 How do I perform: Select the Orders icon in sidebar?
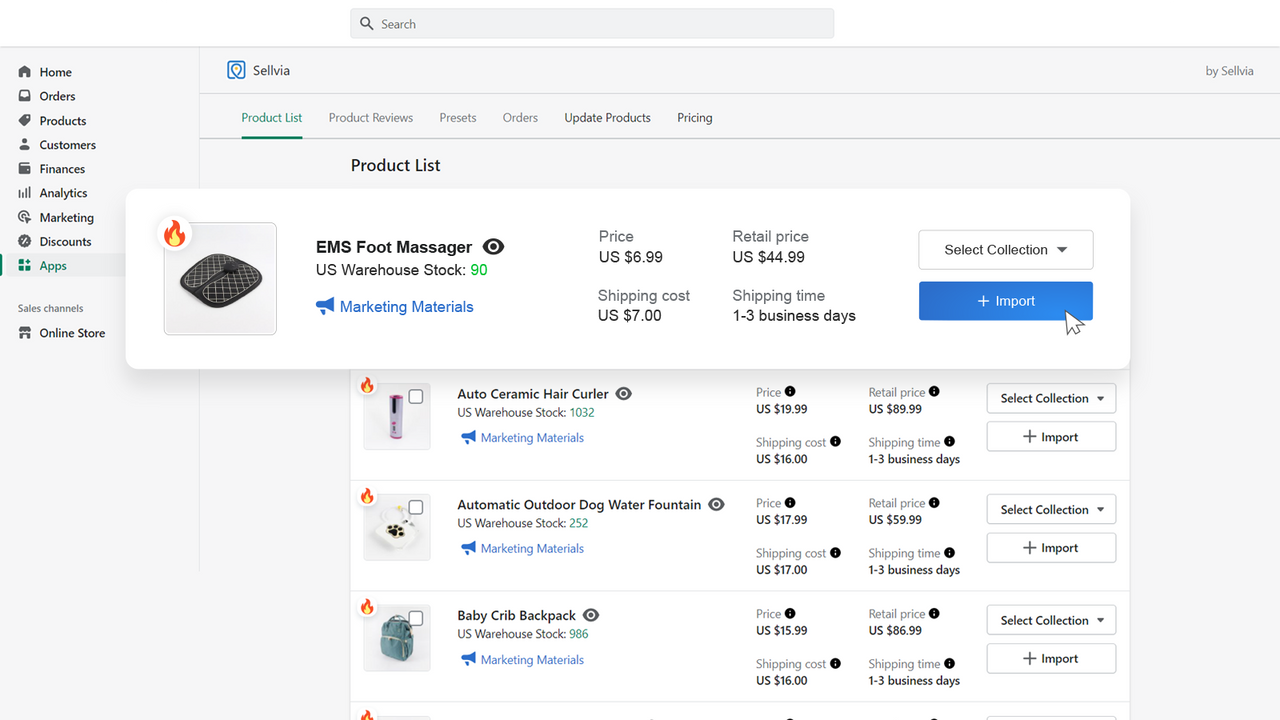tap(23, 96)
